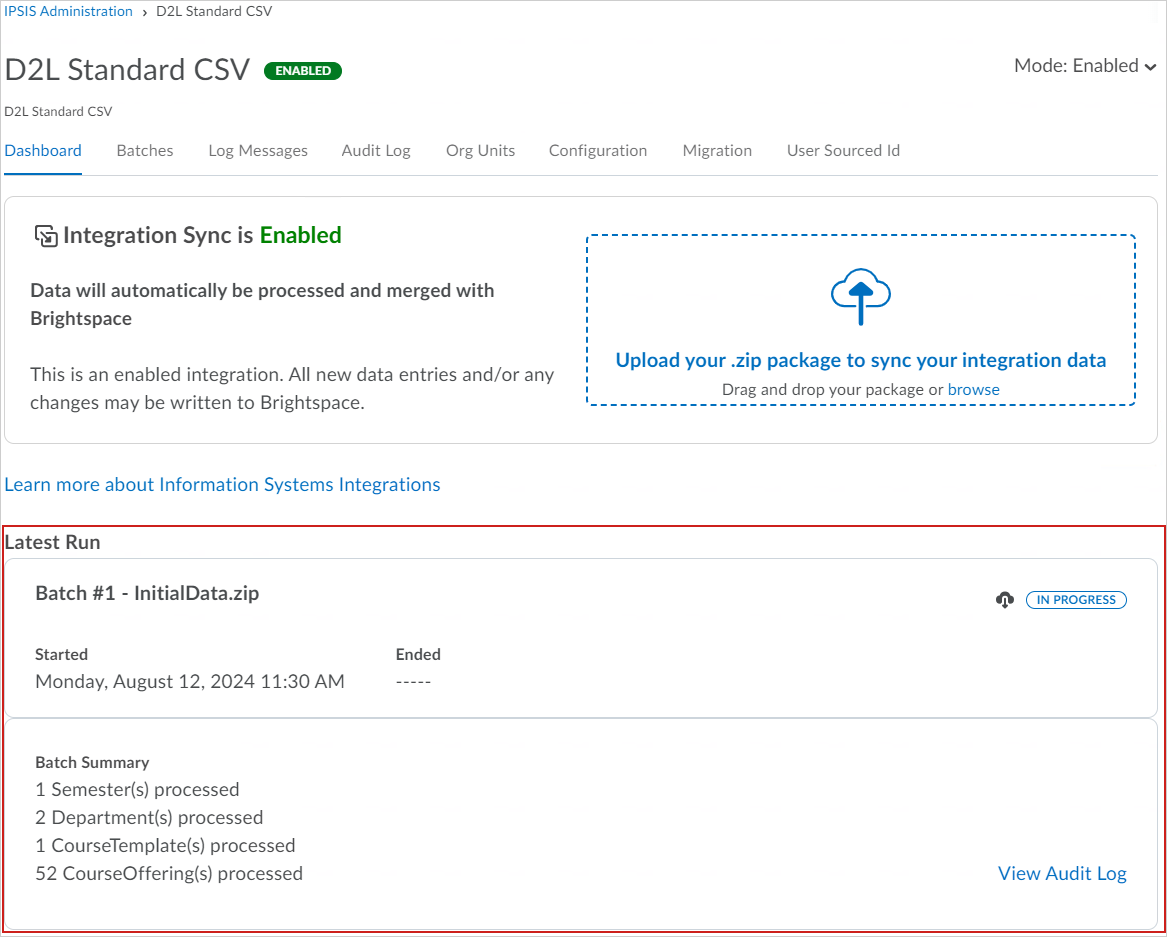This screenshot has width=1167, height=937.
Task: Open Learn more about Information Systems Integrations
Action: (223, 485)
